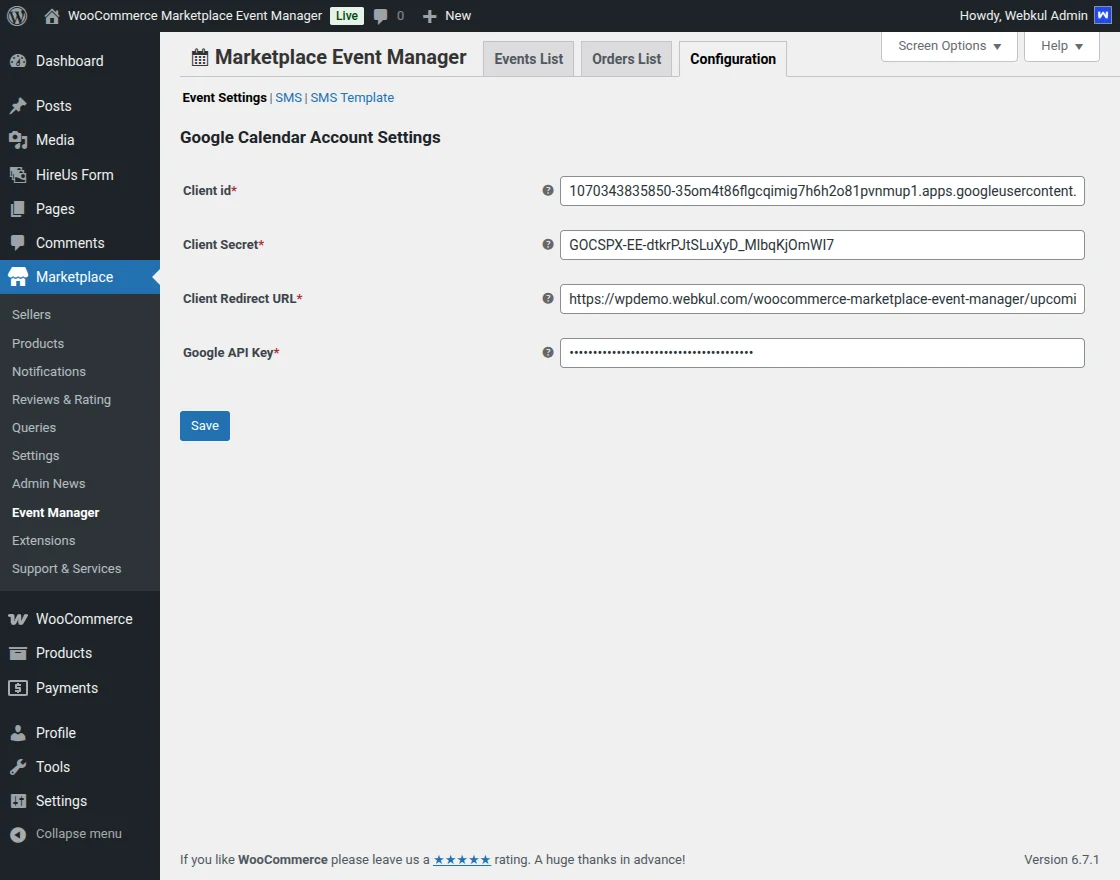Open the comments bubble in the top bar
The image size is (1120, 880).
click(383, 15)
